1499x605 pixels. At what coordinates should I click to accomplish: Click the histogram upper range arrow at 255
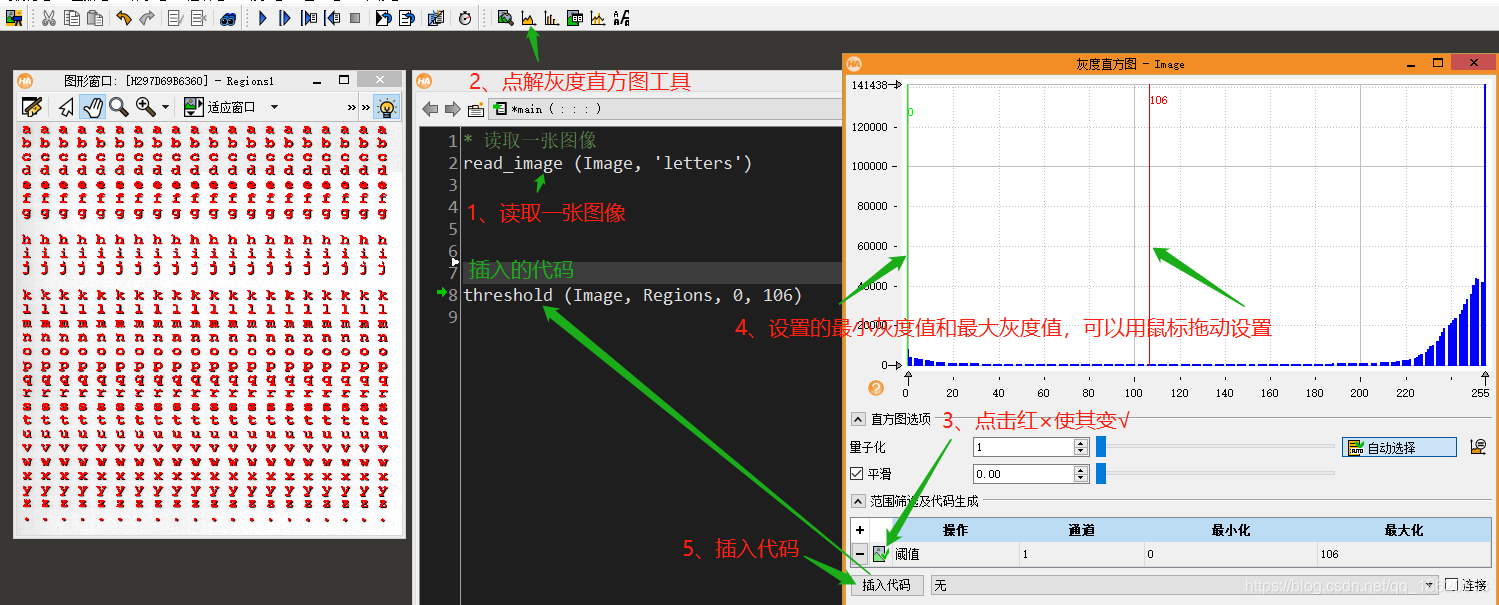pyautogui.click(x=1486, y=377)
